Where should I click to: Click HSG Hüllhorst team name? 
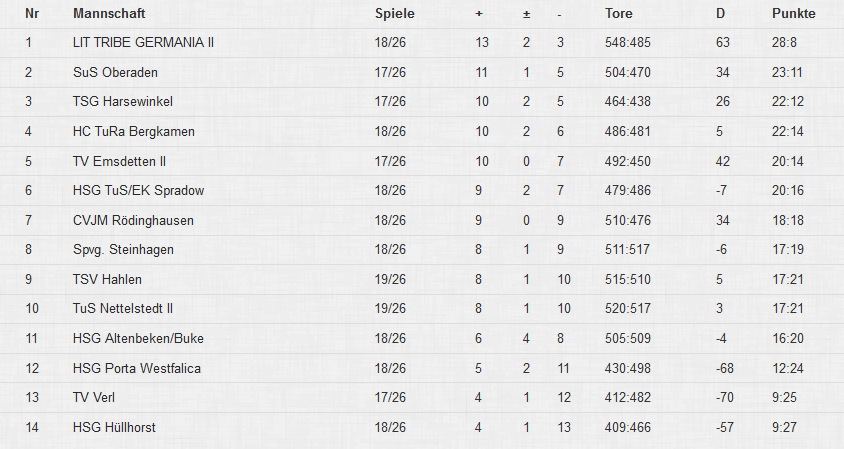114,427
